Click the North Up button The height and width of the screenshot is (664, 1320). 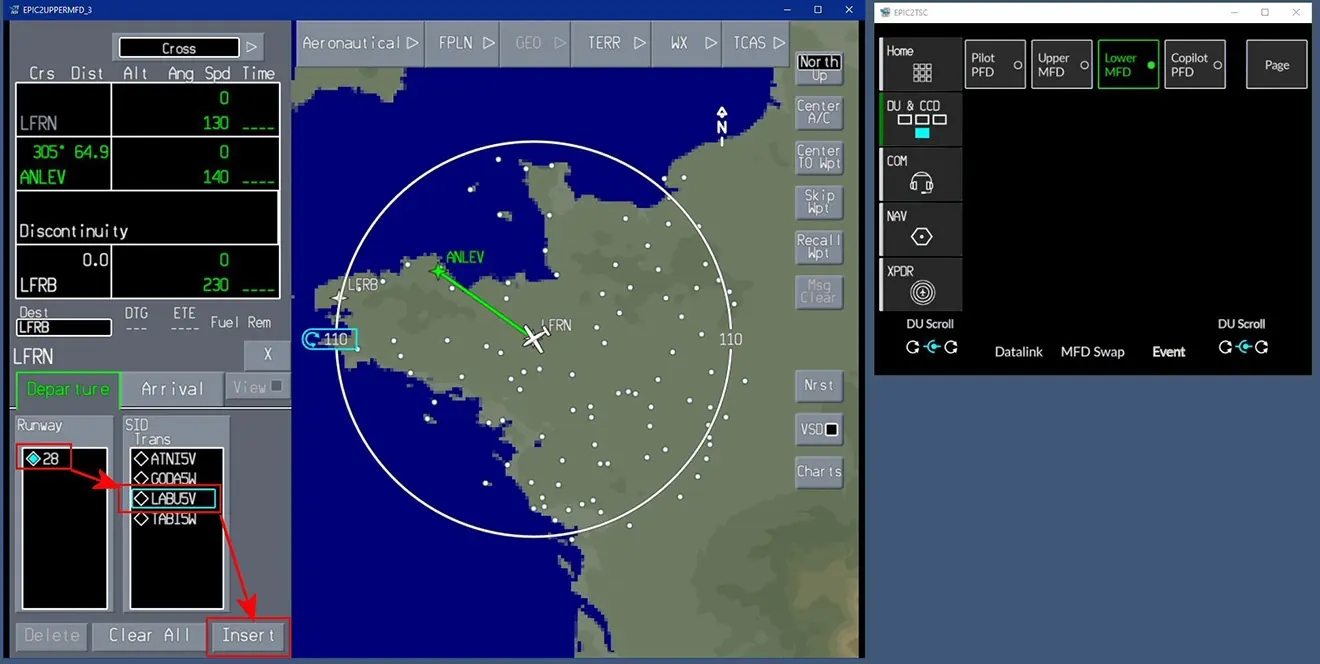[819, 68]
